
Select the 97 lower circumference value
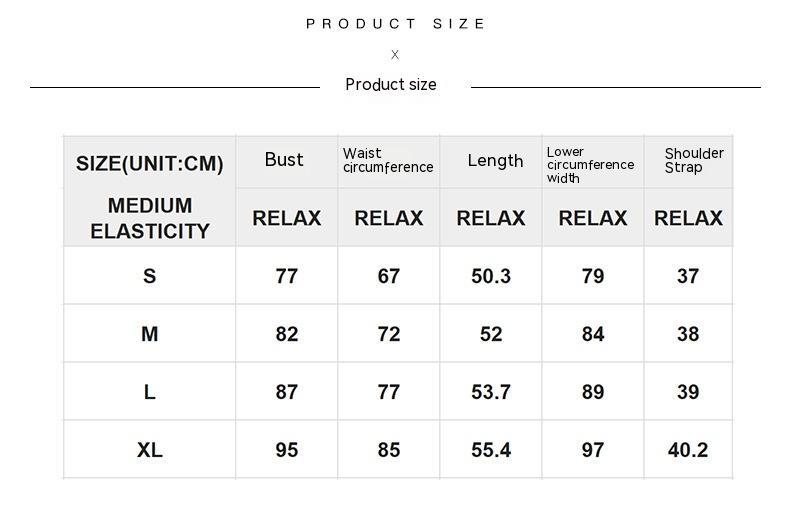click(x=593, y=450)
